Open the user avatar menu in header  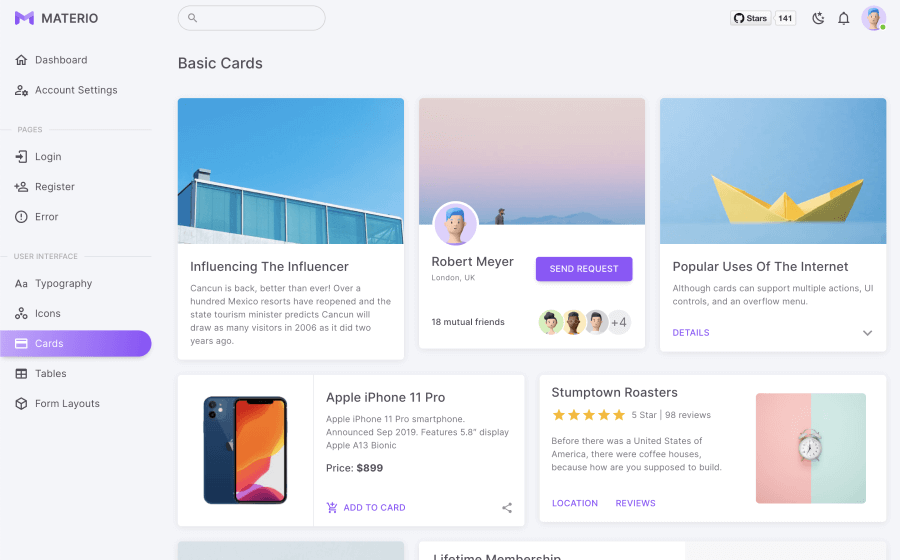pyautogui.click(x=873, y=18)
